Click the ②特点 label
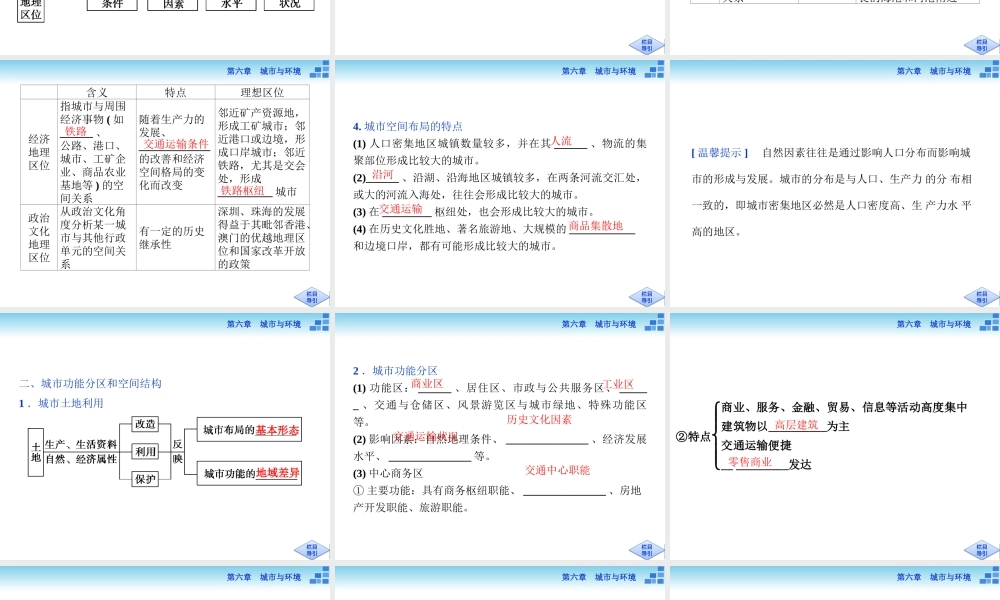1000x600 pixels. point(693,437)
